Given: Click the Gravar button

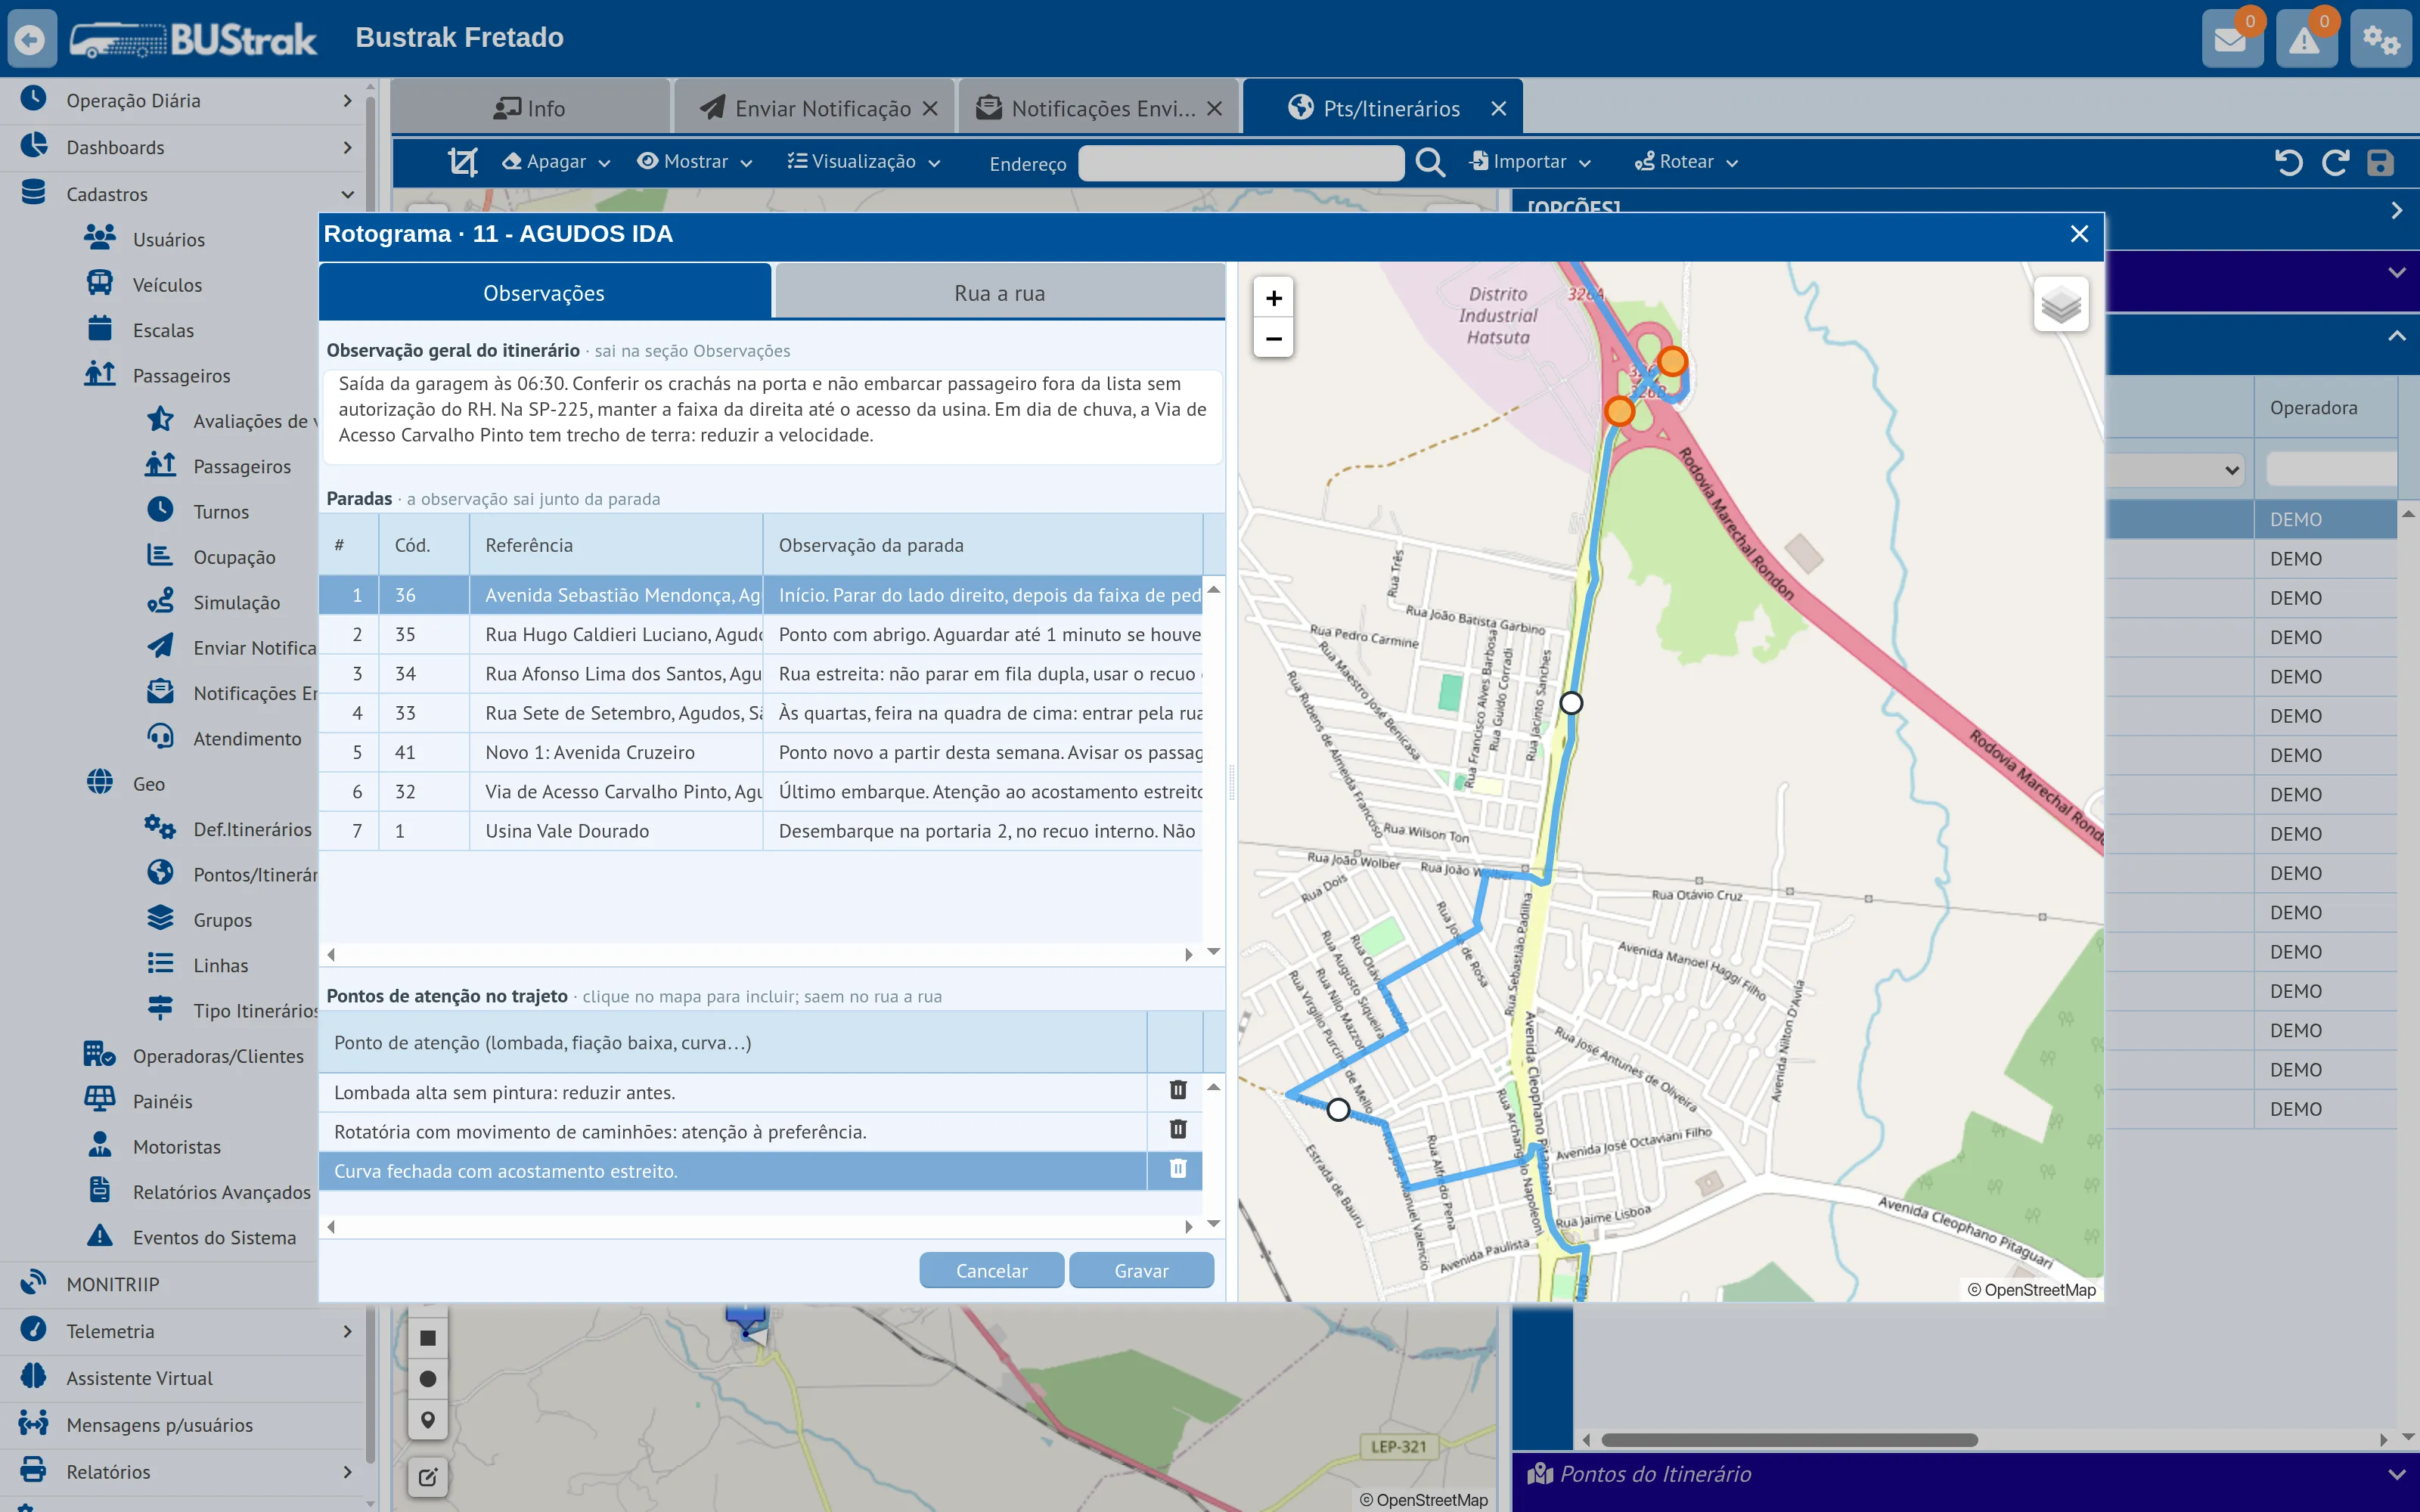Looking at the screenshot, I should (x=1141, y=1270).
